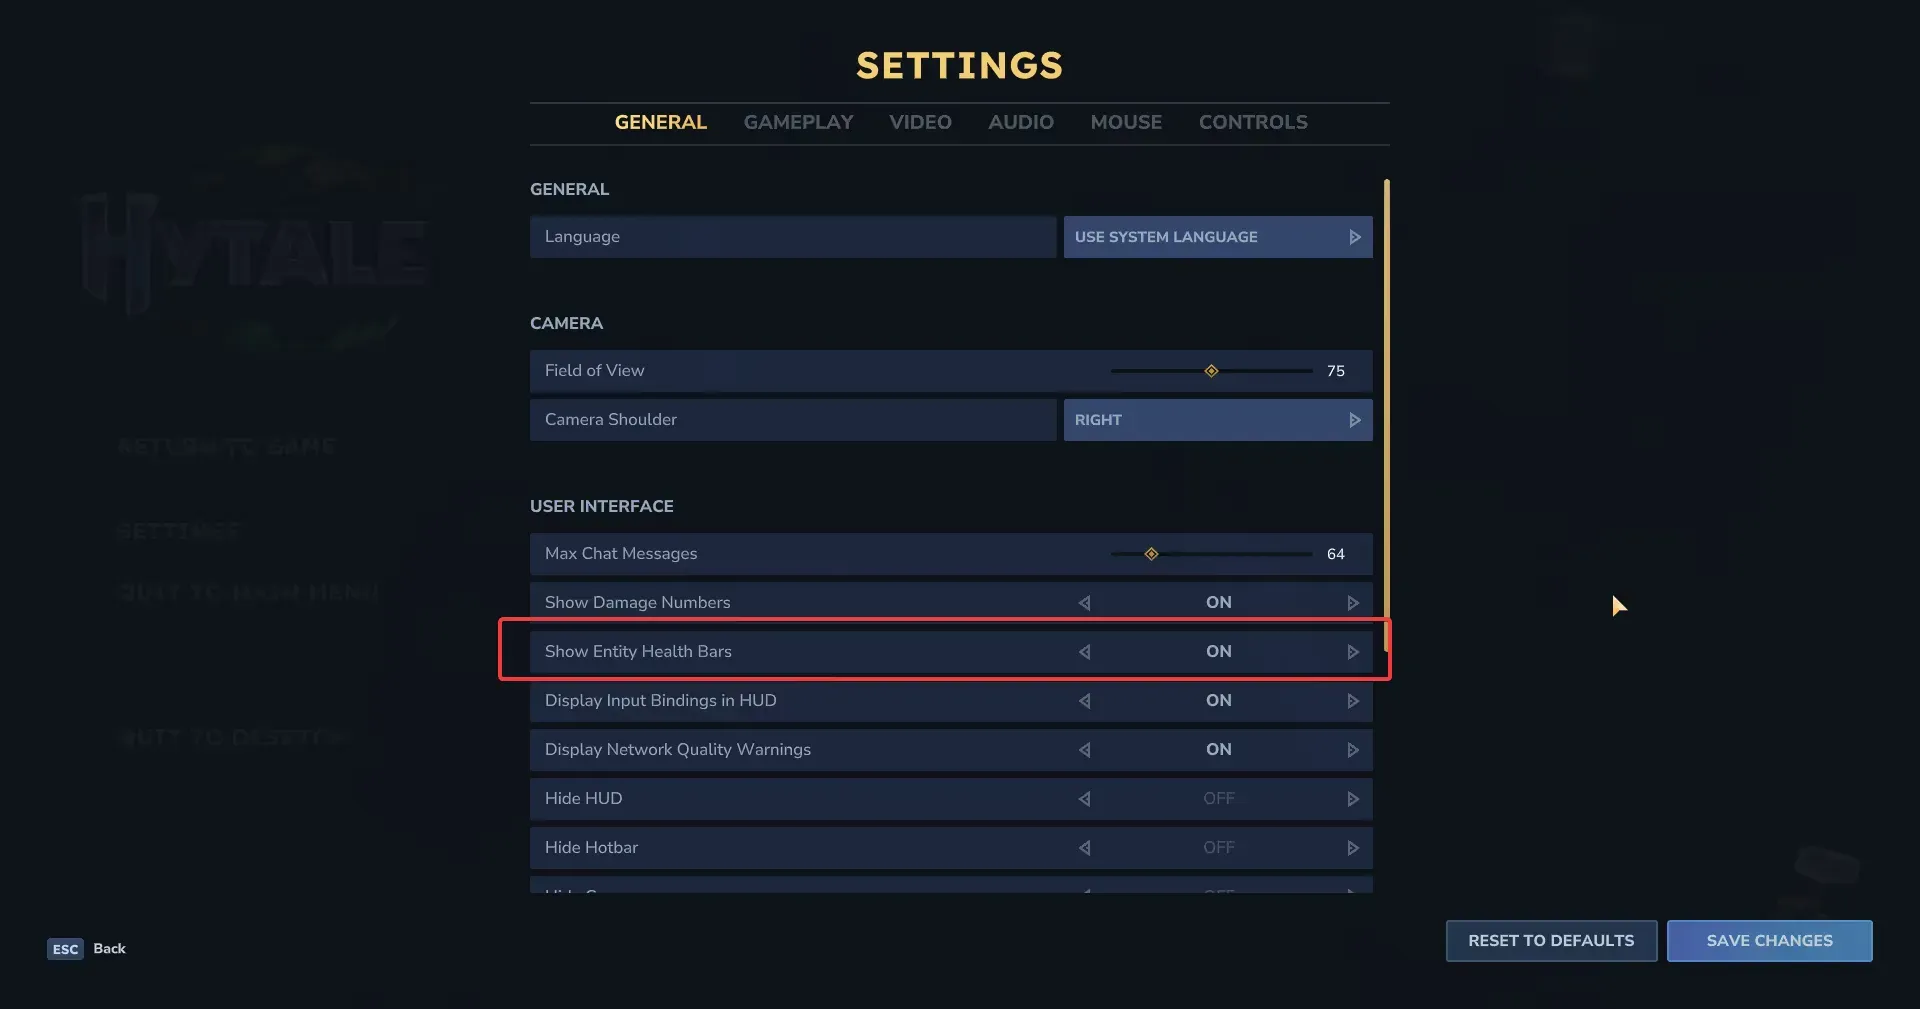1920x1009 pixels.
Task: Open the CONTROLS tab
Action: coord(1253,122)
